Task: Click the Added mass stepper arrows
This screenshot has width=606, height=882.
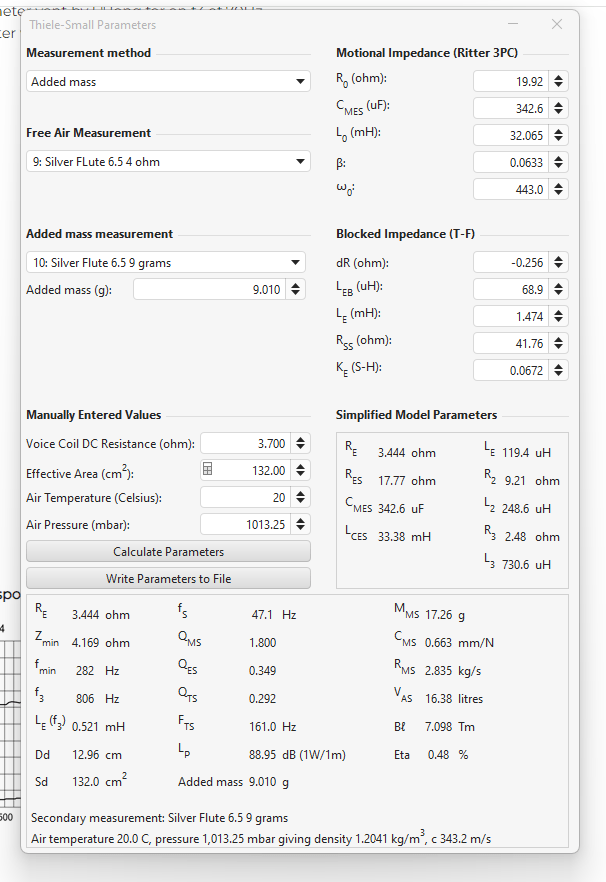Action: (295, 290)
